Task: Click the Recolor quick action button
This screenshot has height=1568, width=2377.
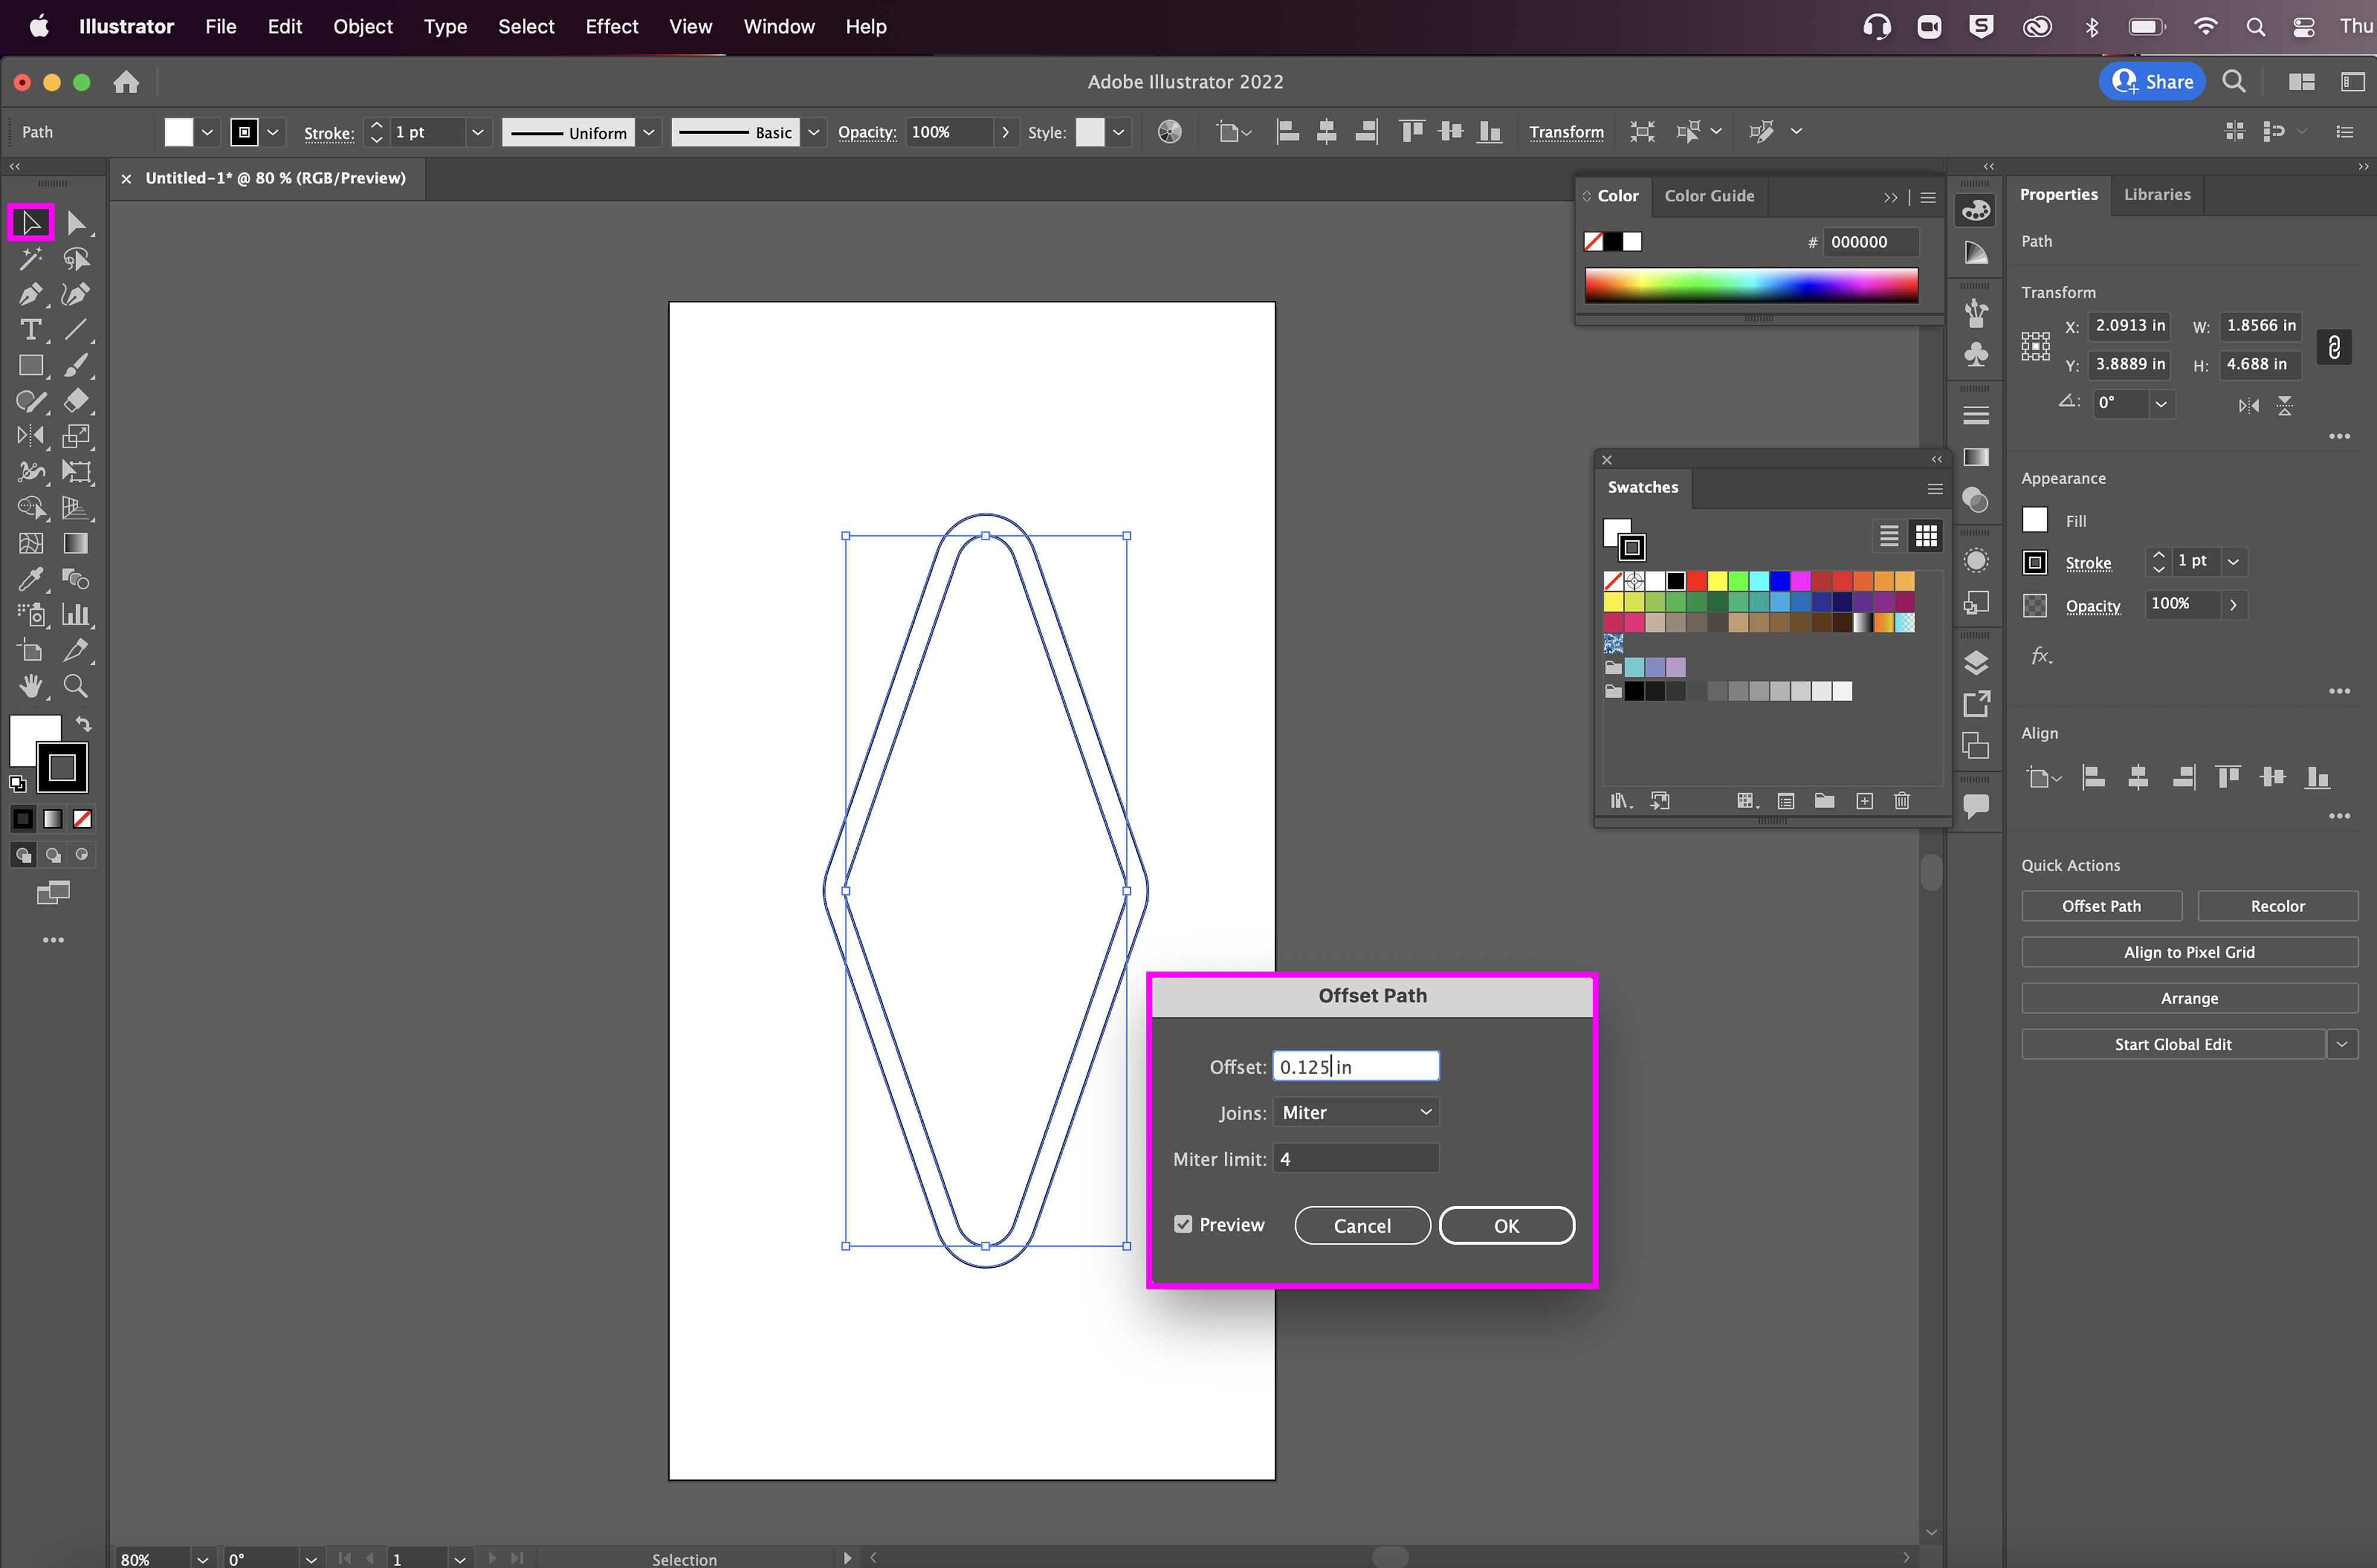Action: 2277,906
